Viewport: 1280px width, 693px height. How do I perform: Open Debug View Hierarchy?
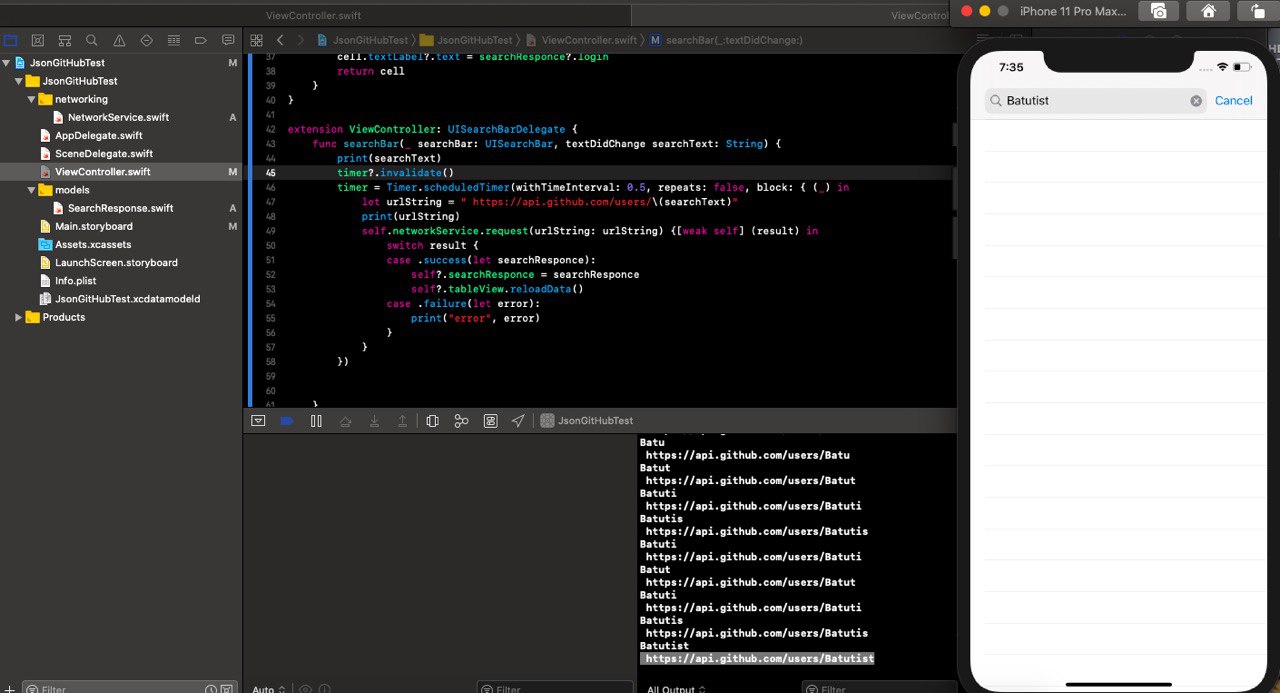[432, 421]
